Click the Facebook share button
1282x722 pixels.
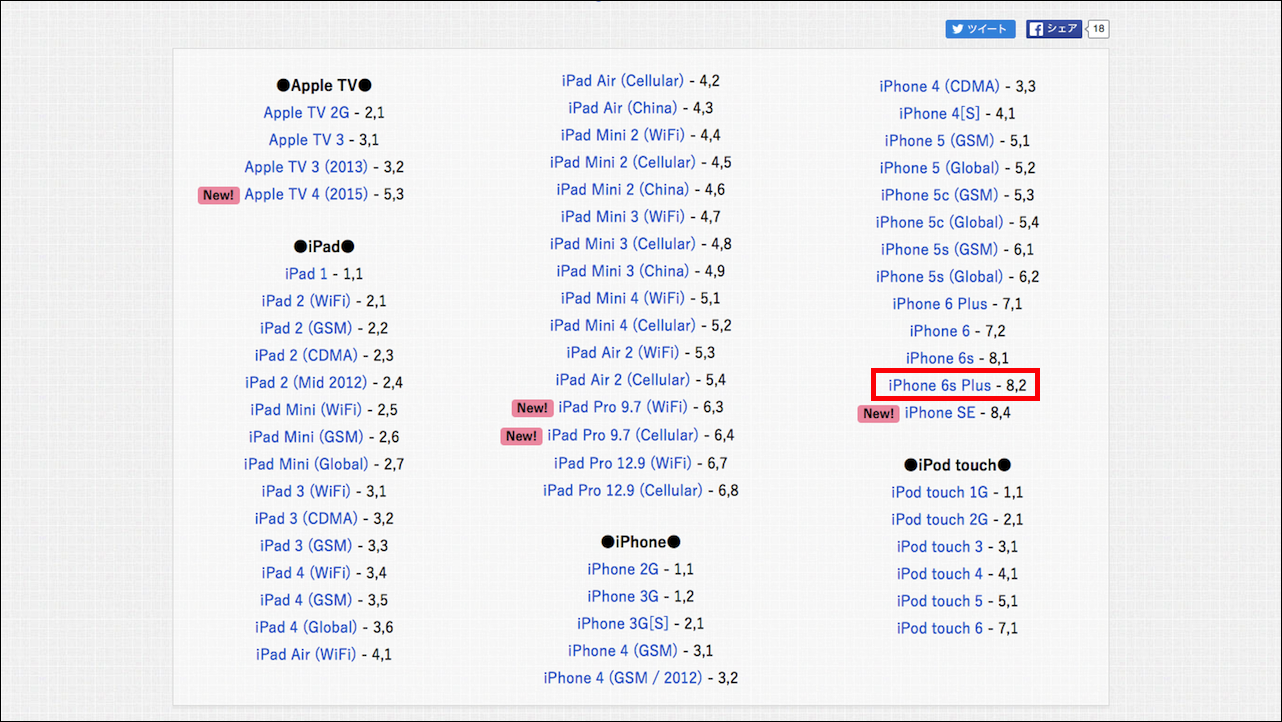click(x=1054, y=29)
